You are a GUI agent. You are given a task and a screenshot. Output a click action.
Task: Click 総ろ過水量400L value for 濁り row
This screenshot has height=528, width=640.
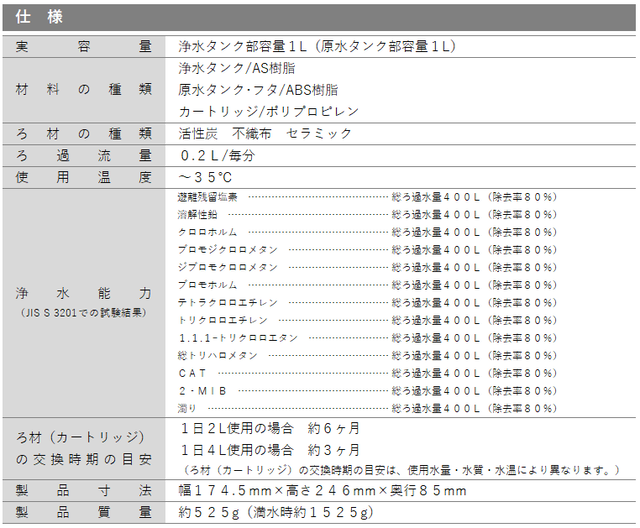(x=436, y=408)
